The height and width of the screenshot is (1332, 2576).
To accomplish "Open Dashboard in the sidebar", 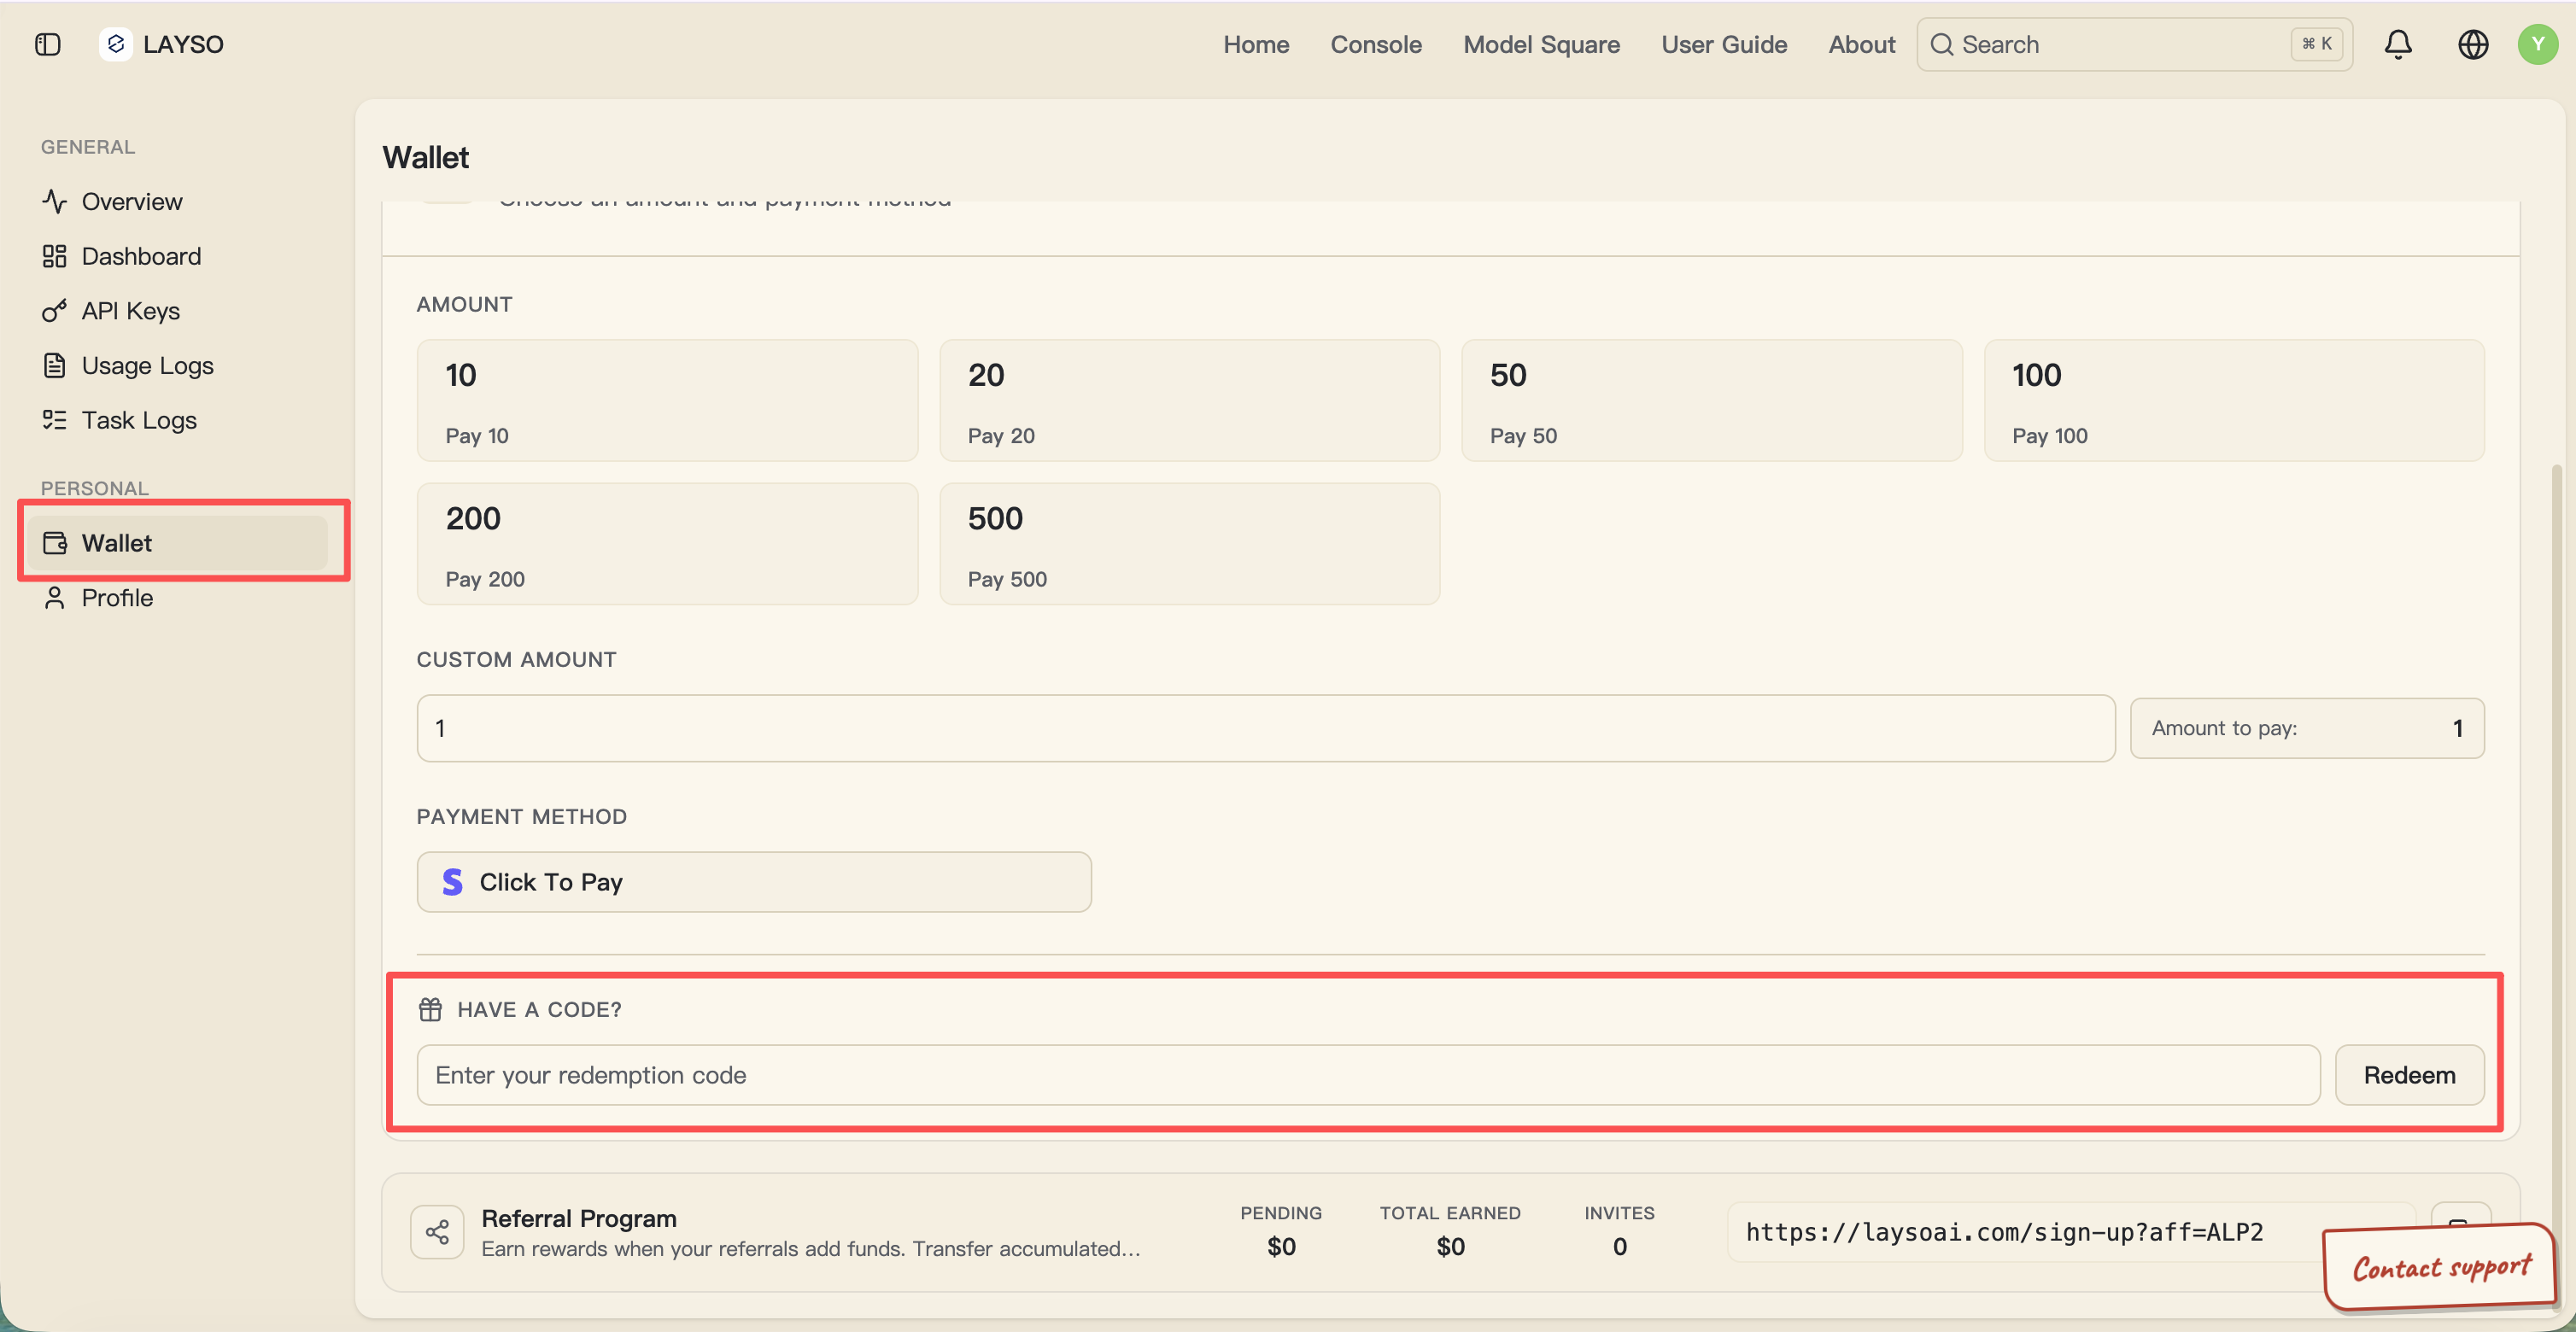I will click(x=177, y=256).
